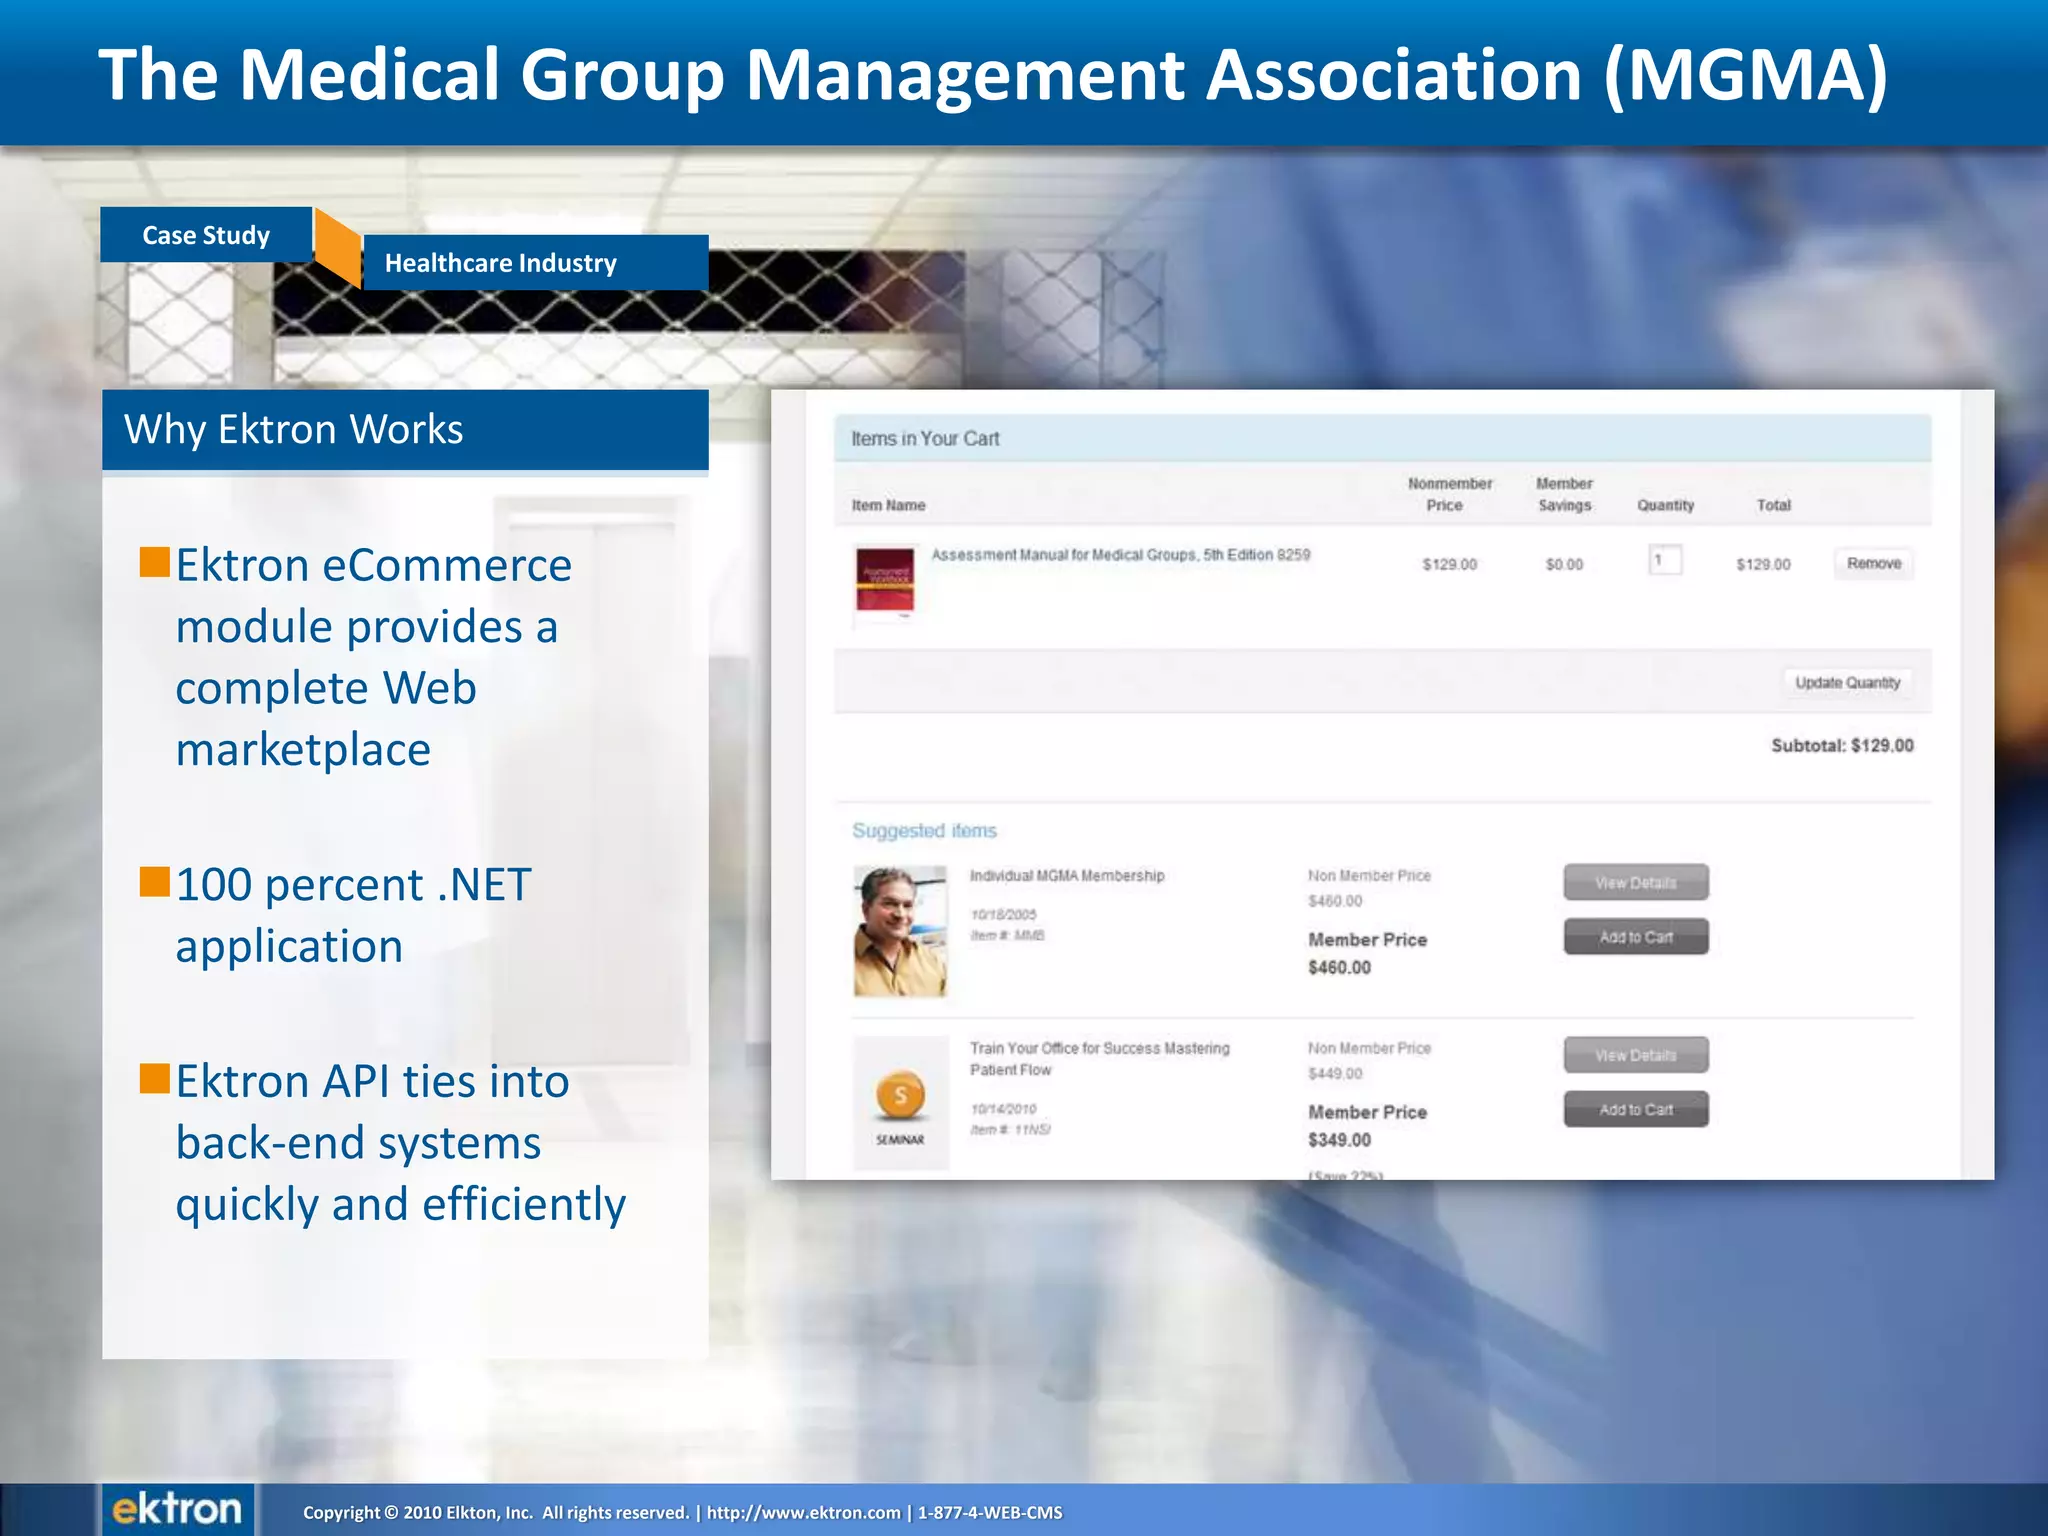Click the Case Study label
Viewport: 2048px width, 1536px height.
[206, 235]
